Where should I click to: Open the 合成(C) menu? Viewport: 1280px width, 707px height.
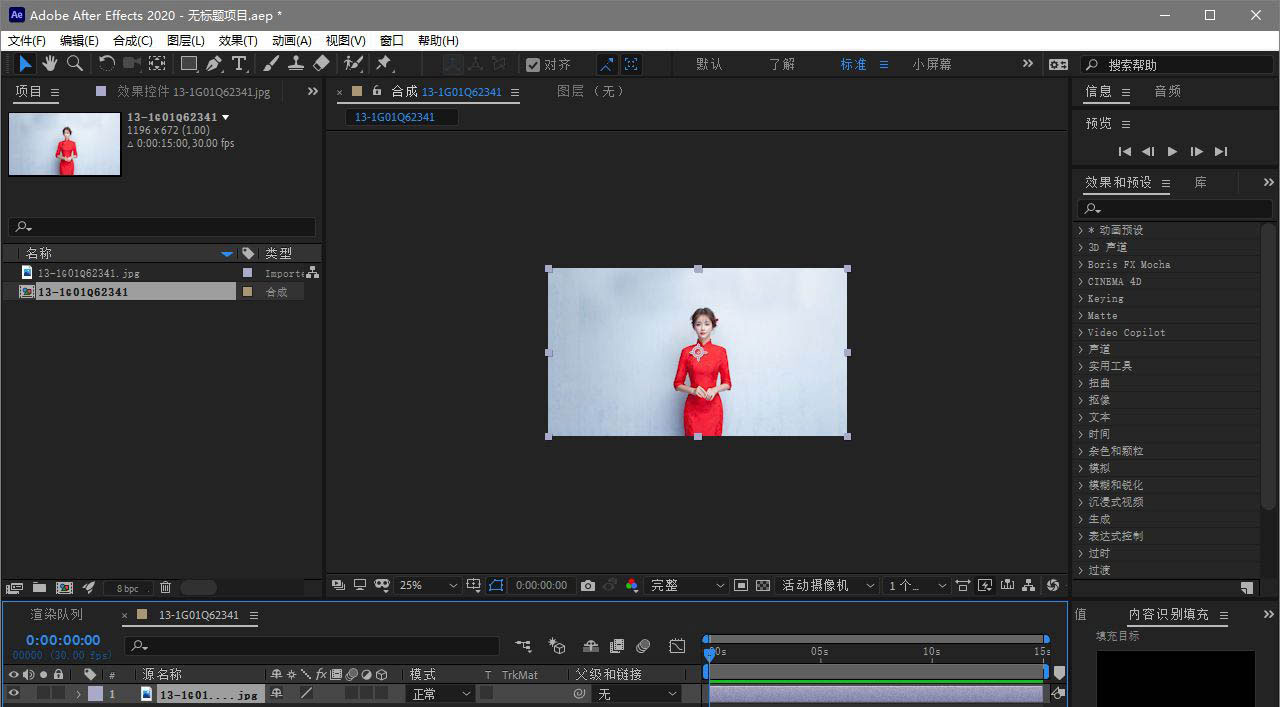pyautogui.click(x=133, y=41)
